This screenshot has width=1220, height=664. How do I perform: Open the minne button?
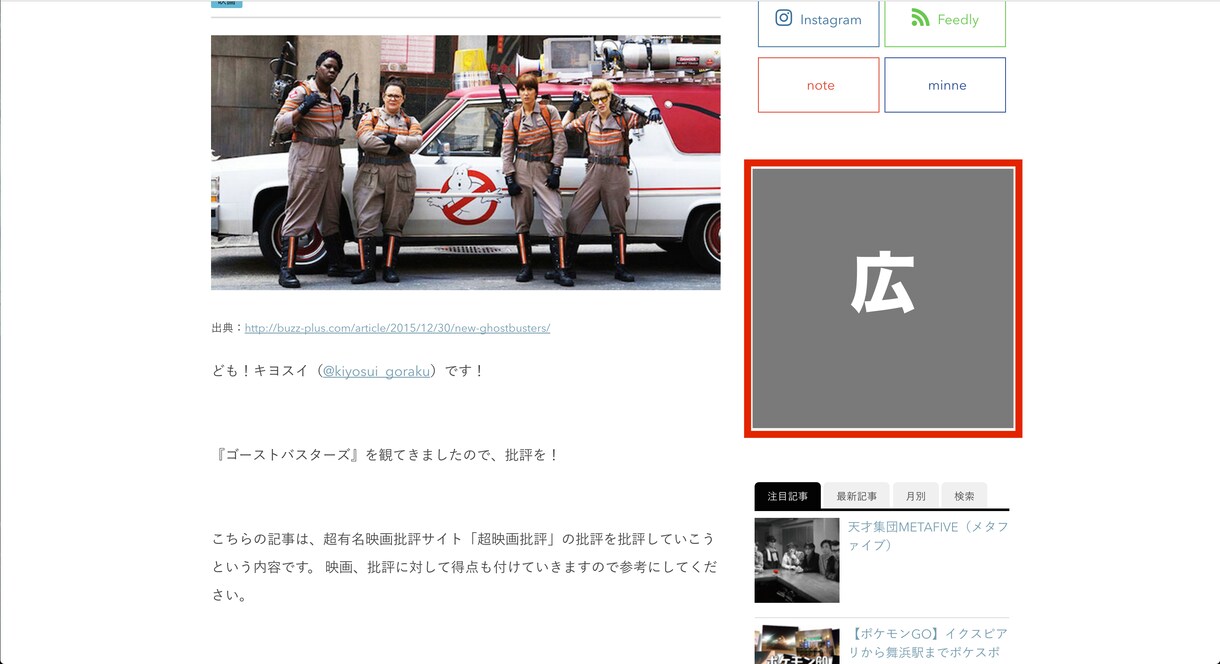coord(945,85)
